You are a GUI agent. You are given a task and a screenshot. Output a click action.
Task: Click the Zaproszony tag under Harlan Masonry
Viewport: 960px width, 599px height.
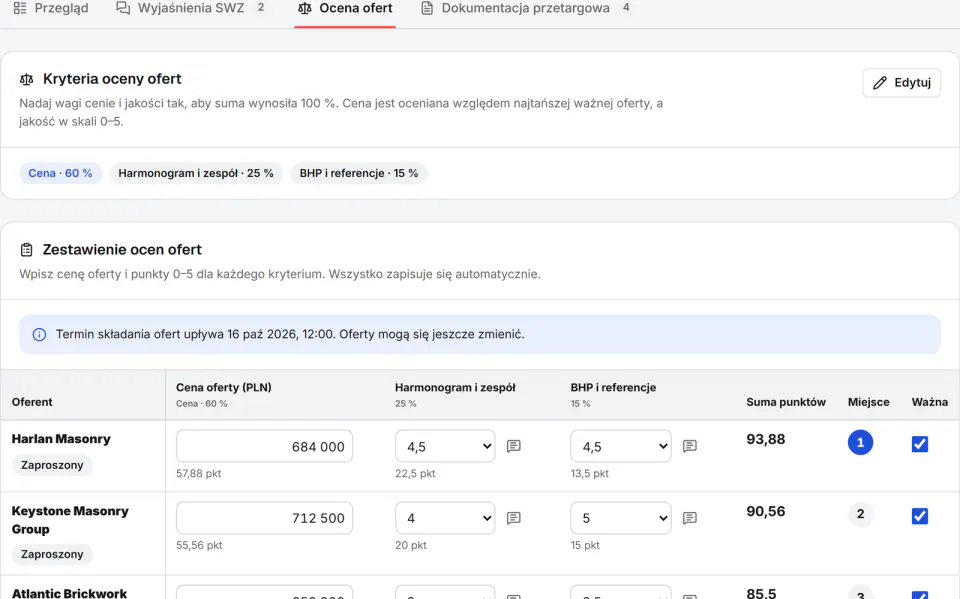point(52,465)
